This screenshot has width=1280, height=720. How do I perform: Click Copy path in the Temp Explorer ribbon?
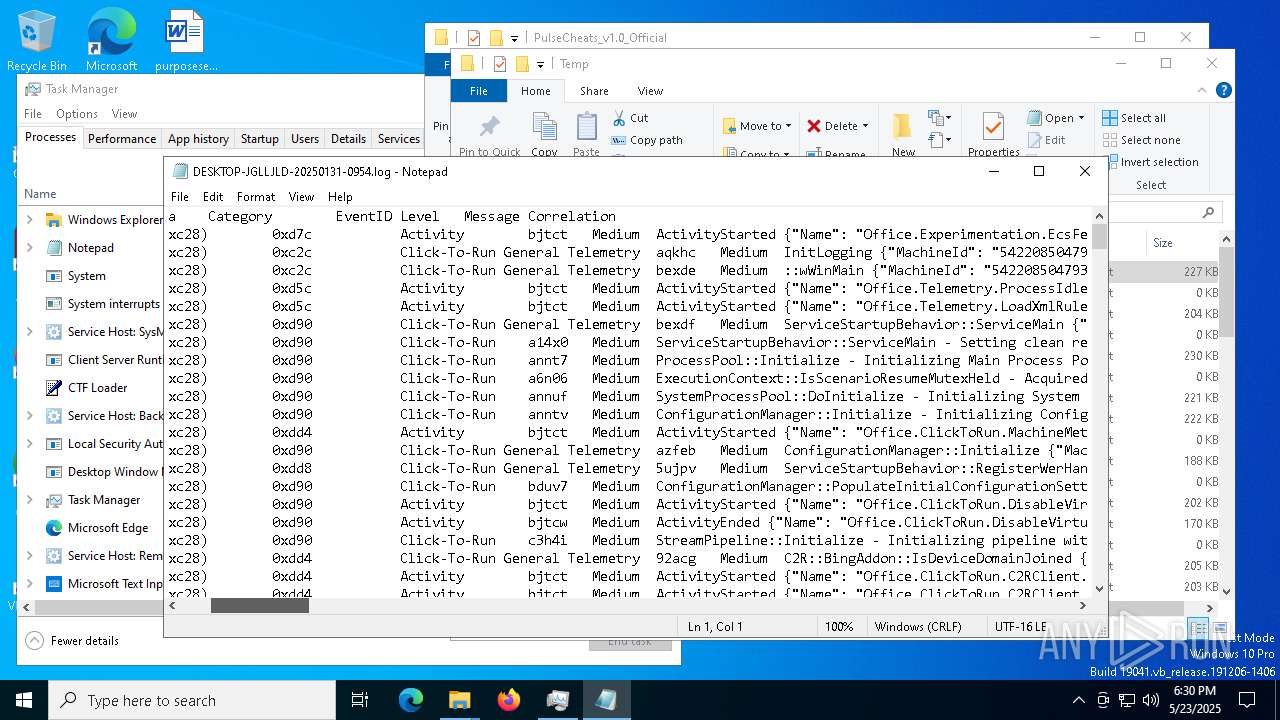(x=646, y=140)
